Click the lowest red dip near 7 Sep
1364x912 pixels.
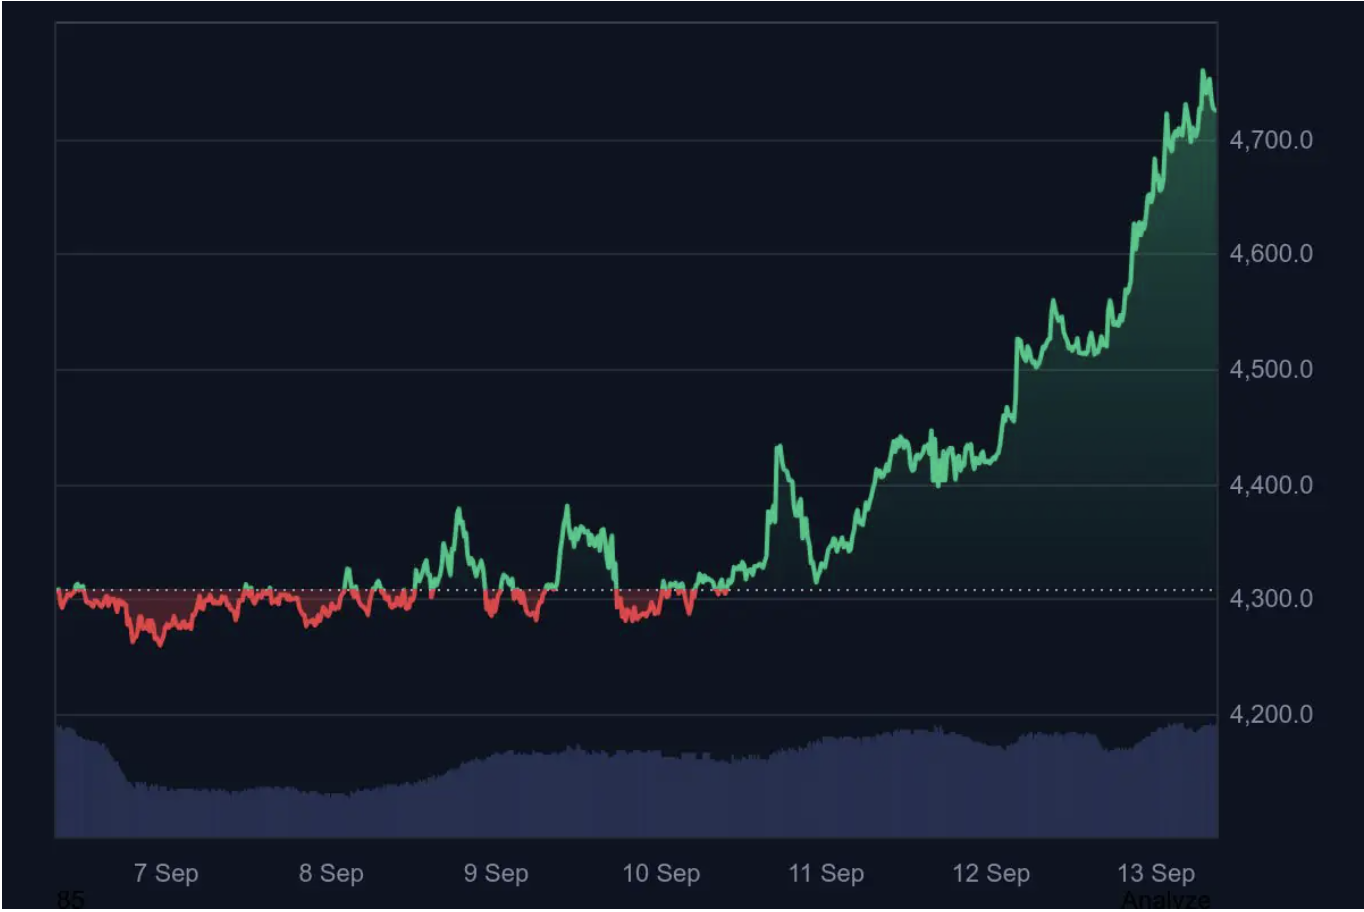[160, 644]
